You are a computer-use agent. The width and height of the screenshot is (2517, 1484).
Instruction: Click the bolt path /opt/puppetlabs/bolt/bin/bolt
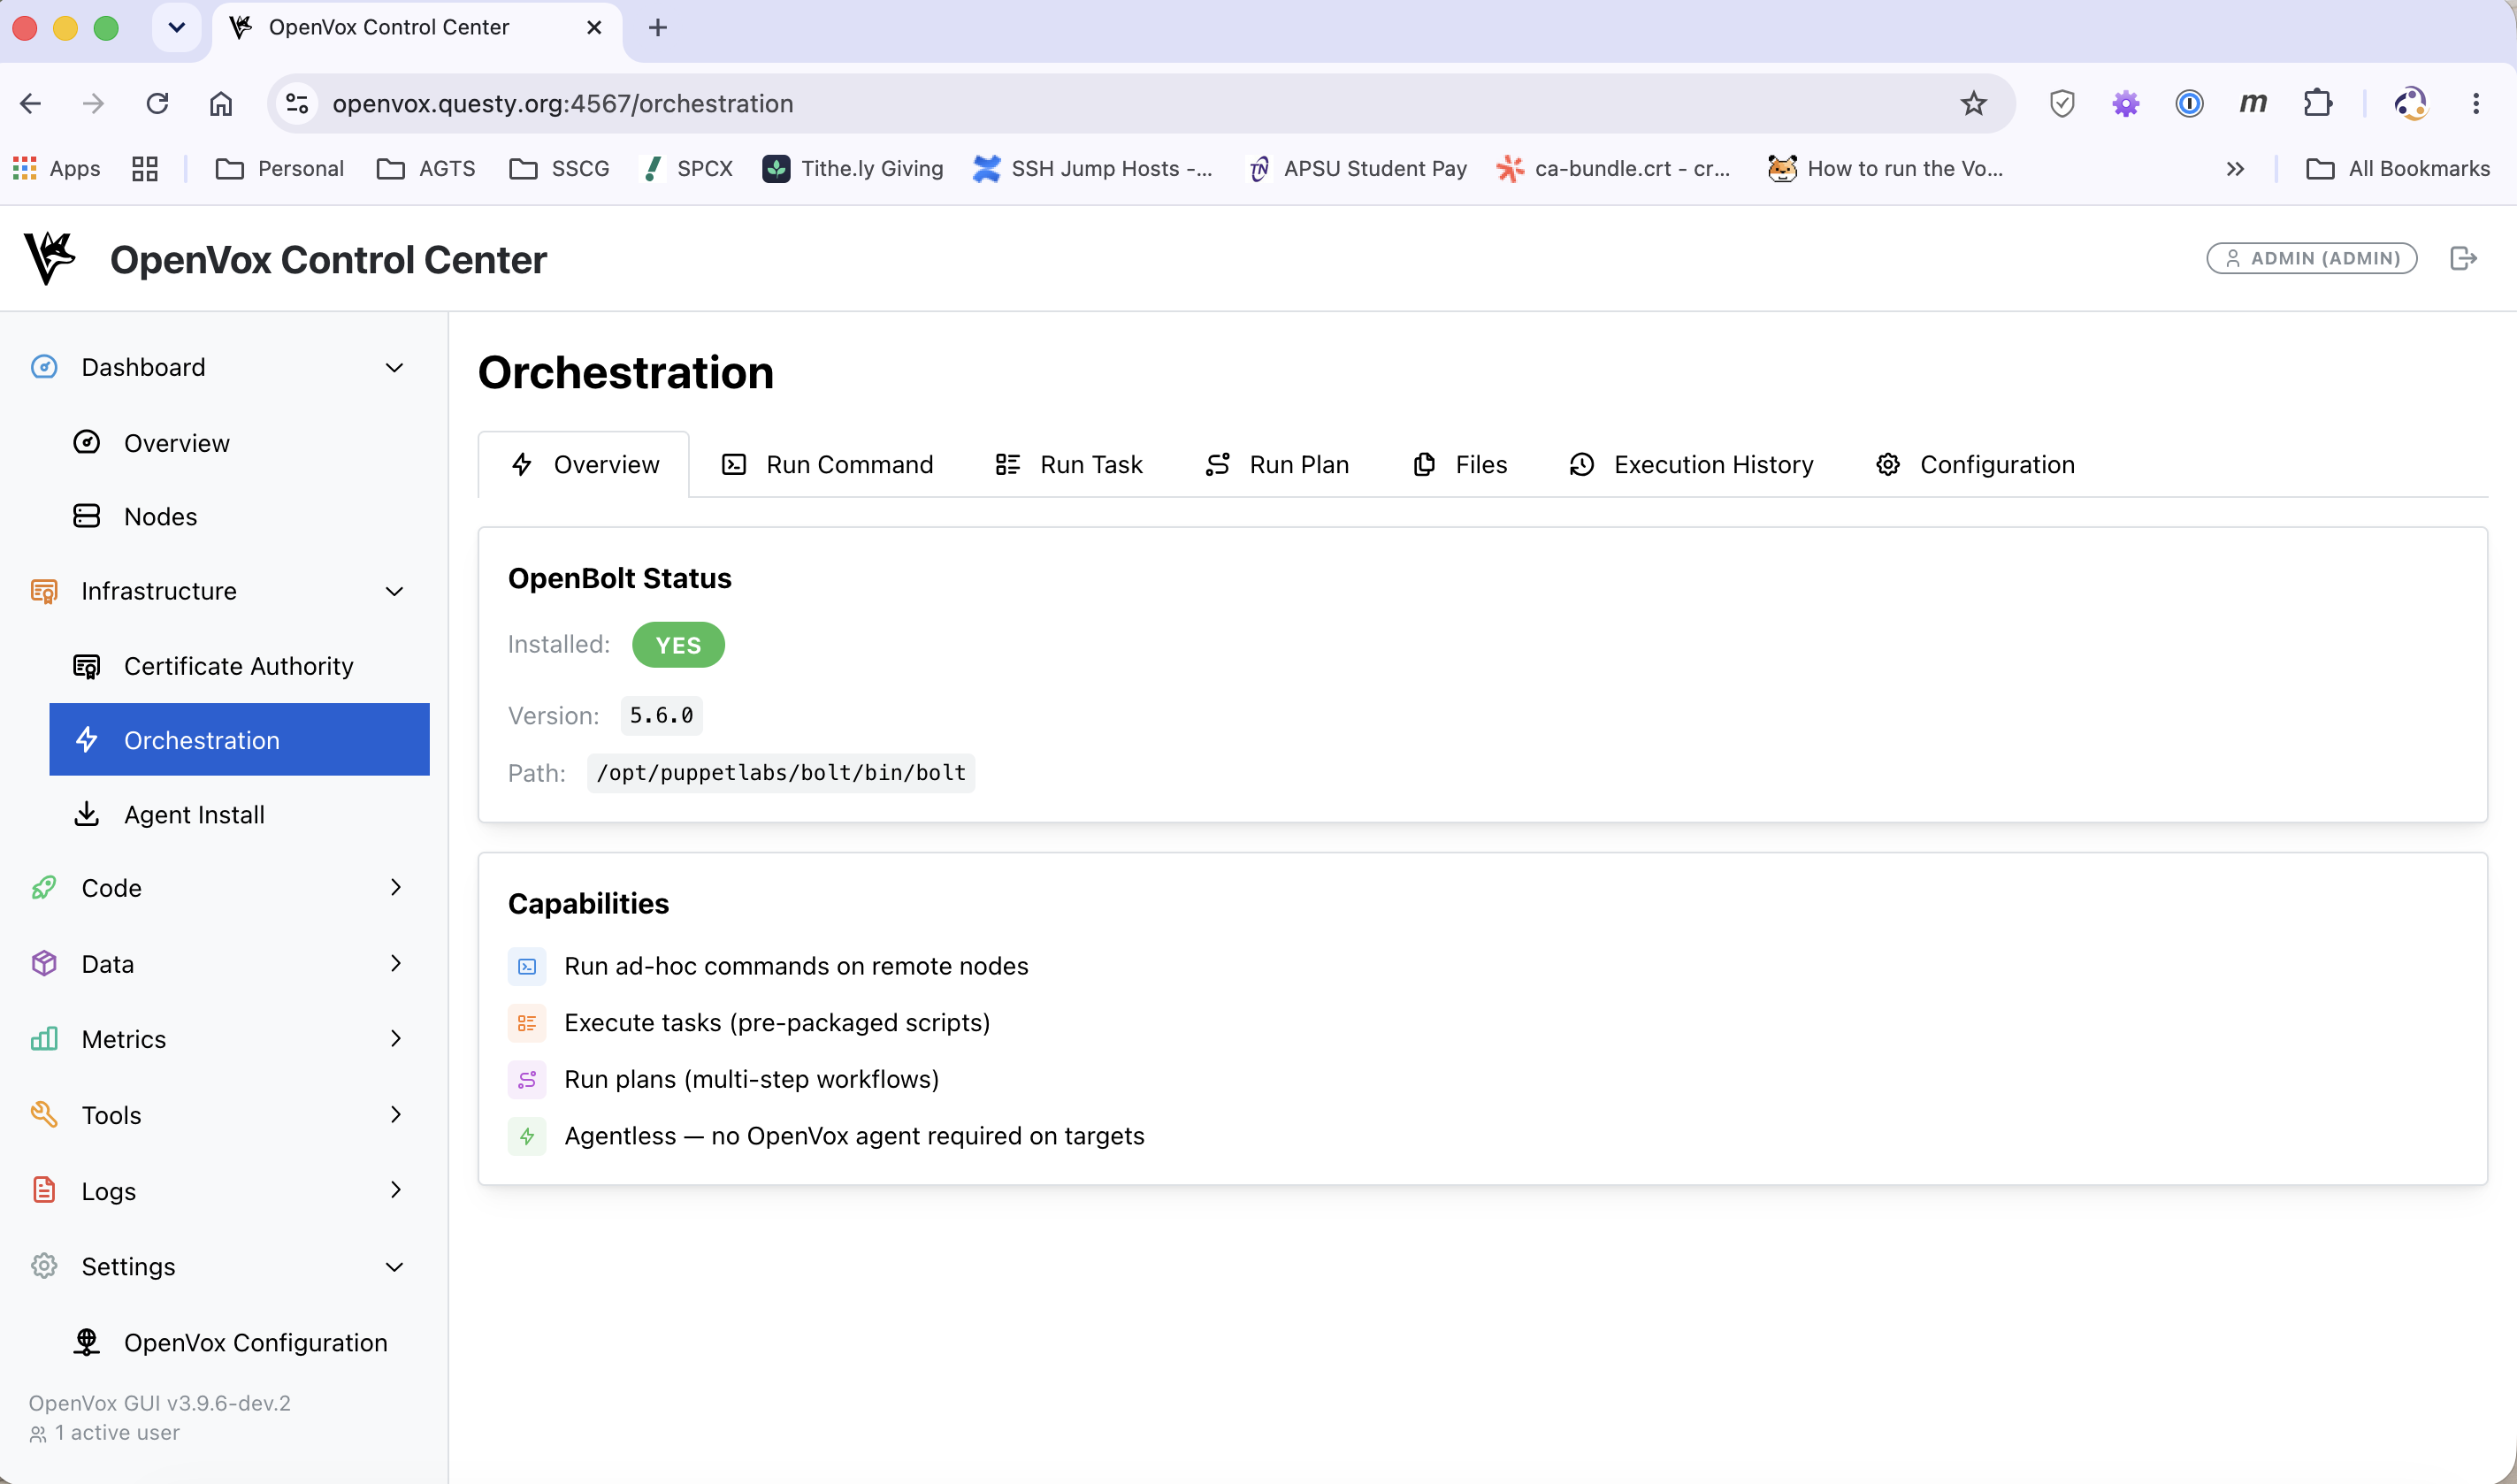(x=781, y=773)
